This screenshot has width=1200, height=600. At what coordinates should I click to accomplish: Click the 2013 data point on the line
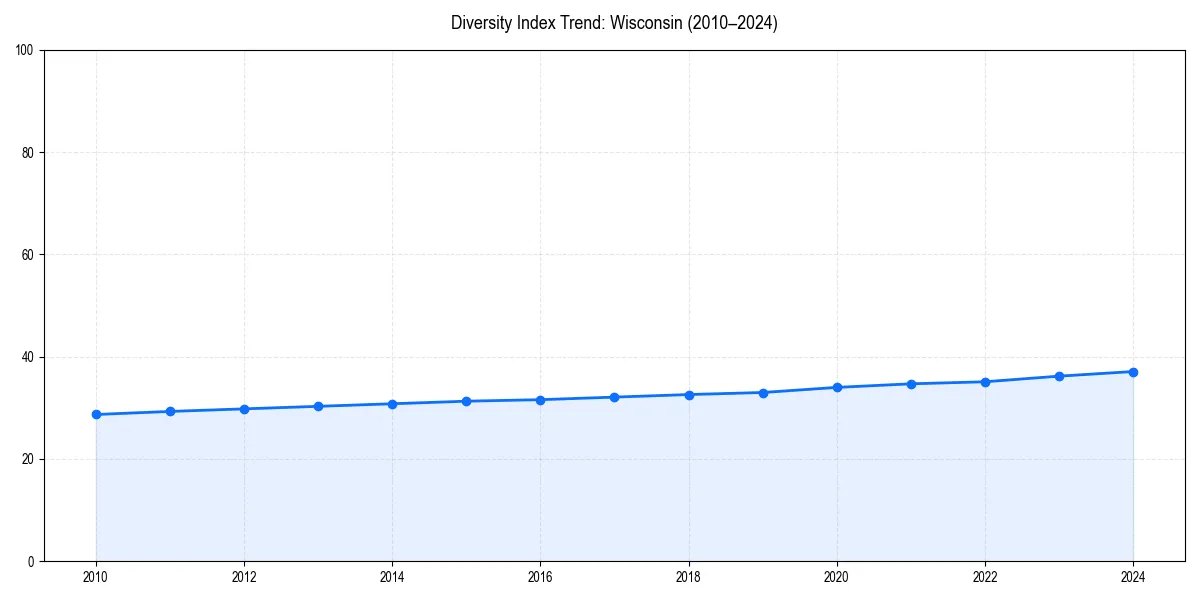318,406
